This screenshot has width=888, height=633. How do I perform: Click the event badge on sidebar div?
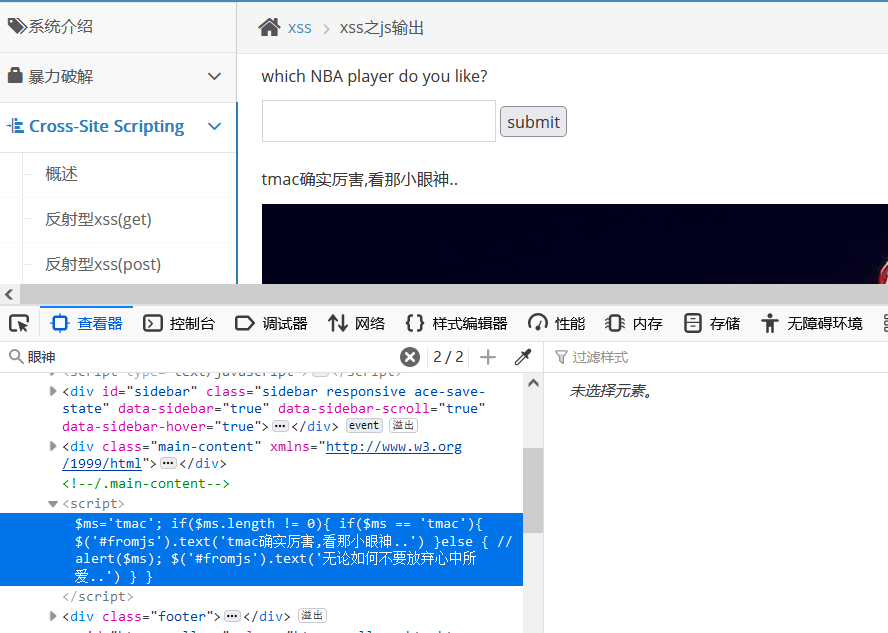(364, 425)
